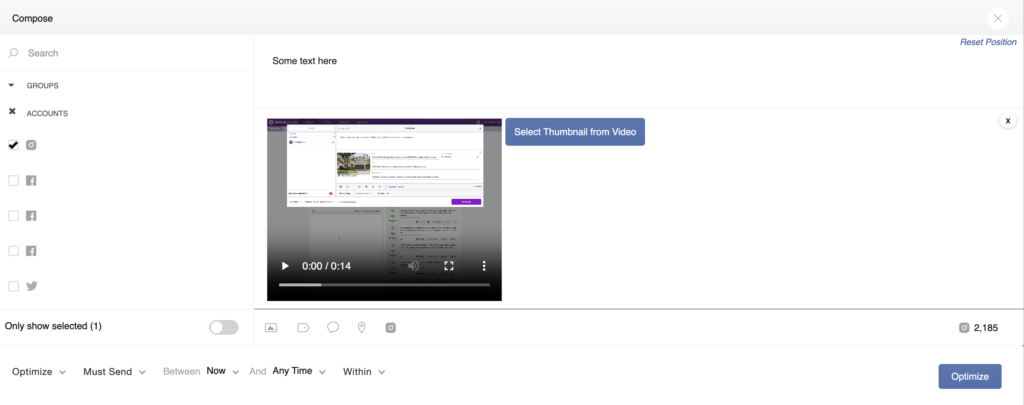Click the second Facebook account icon
This screenshot has height=405, width=1024.
point(31,216)
